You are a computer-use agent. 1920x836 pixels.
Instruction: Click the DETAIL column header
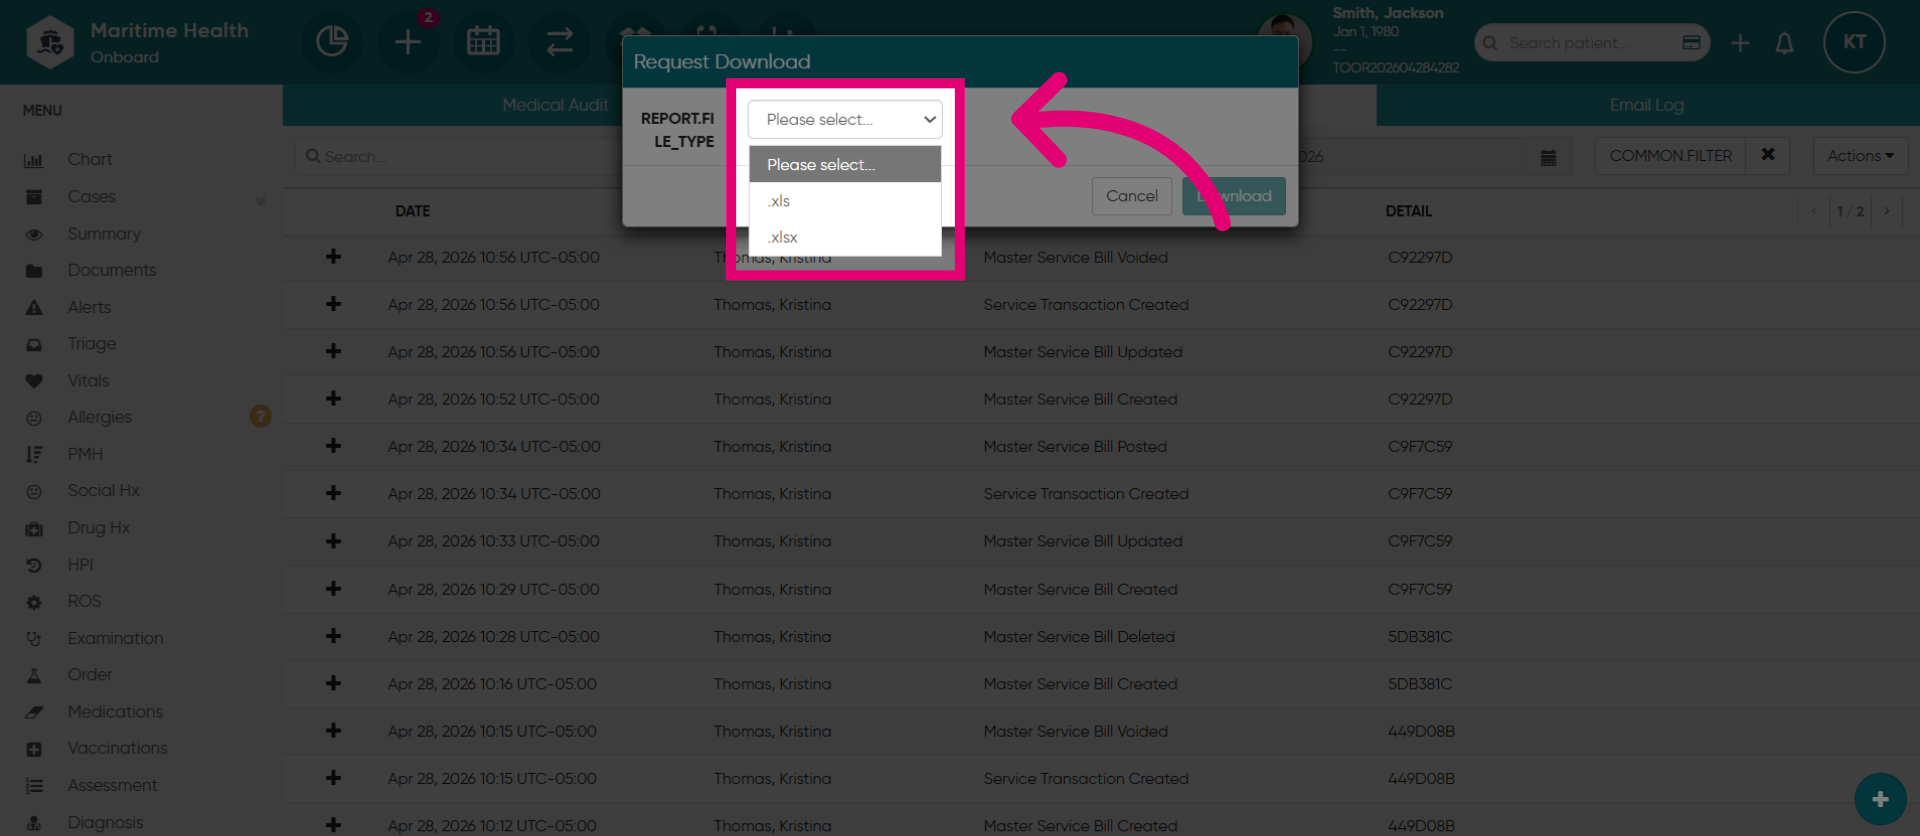[x=1408, y=211]
